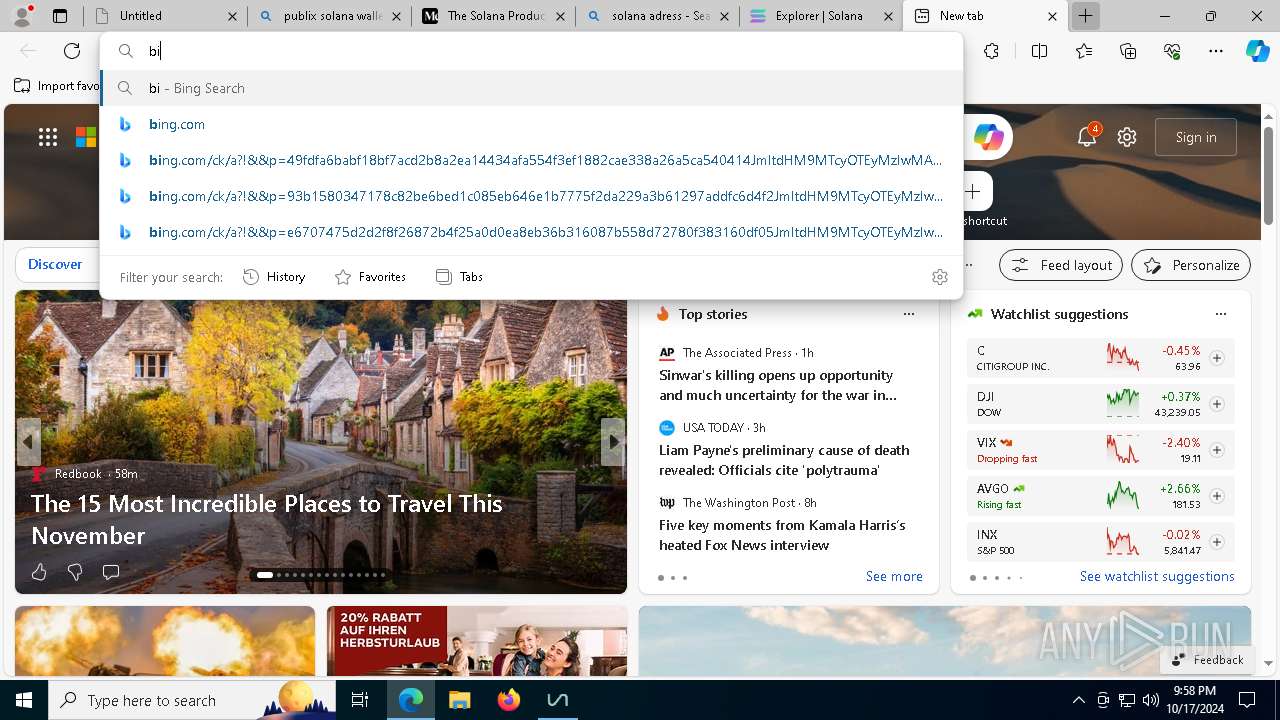This screenshot has width=1280, height=720.
Task: Open comments on travel story
Action: 111,572
